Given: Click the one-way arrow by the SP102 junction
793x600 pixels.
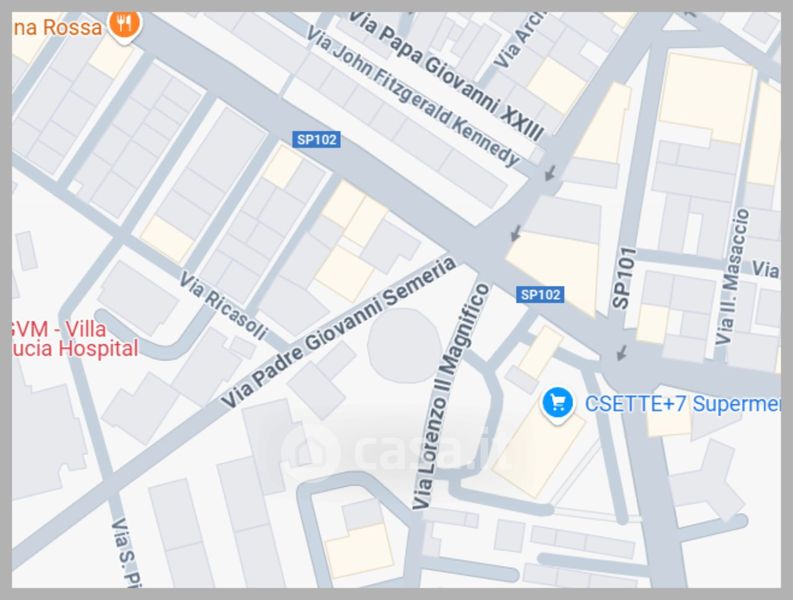Looking at the screenshot, I should (515, 233).
